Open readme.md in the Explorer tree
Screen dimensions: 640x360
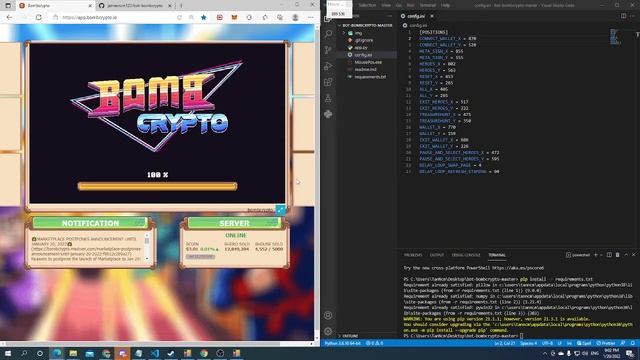[x=365, y=69]
